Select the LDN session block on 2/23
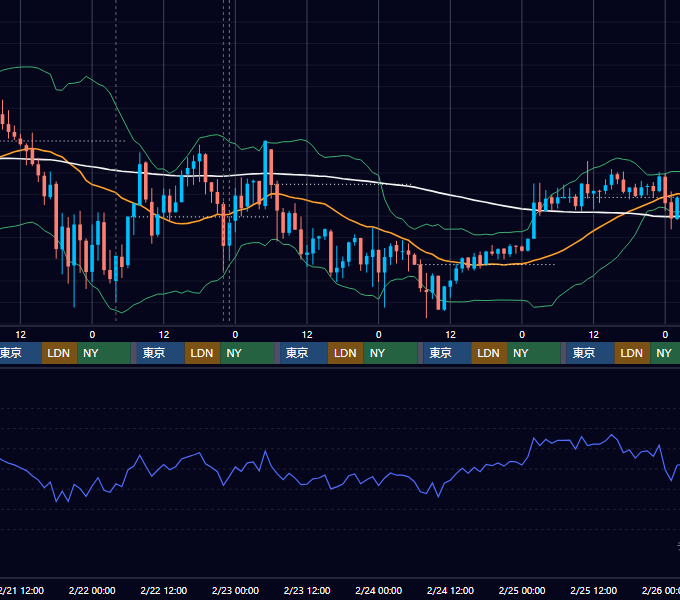Image resolution: width=680 pixels, height=600 pixels. click(x=346, y=353)
